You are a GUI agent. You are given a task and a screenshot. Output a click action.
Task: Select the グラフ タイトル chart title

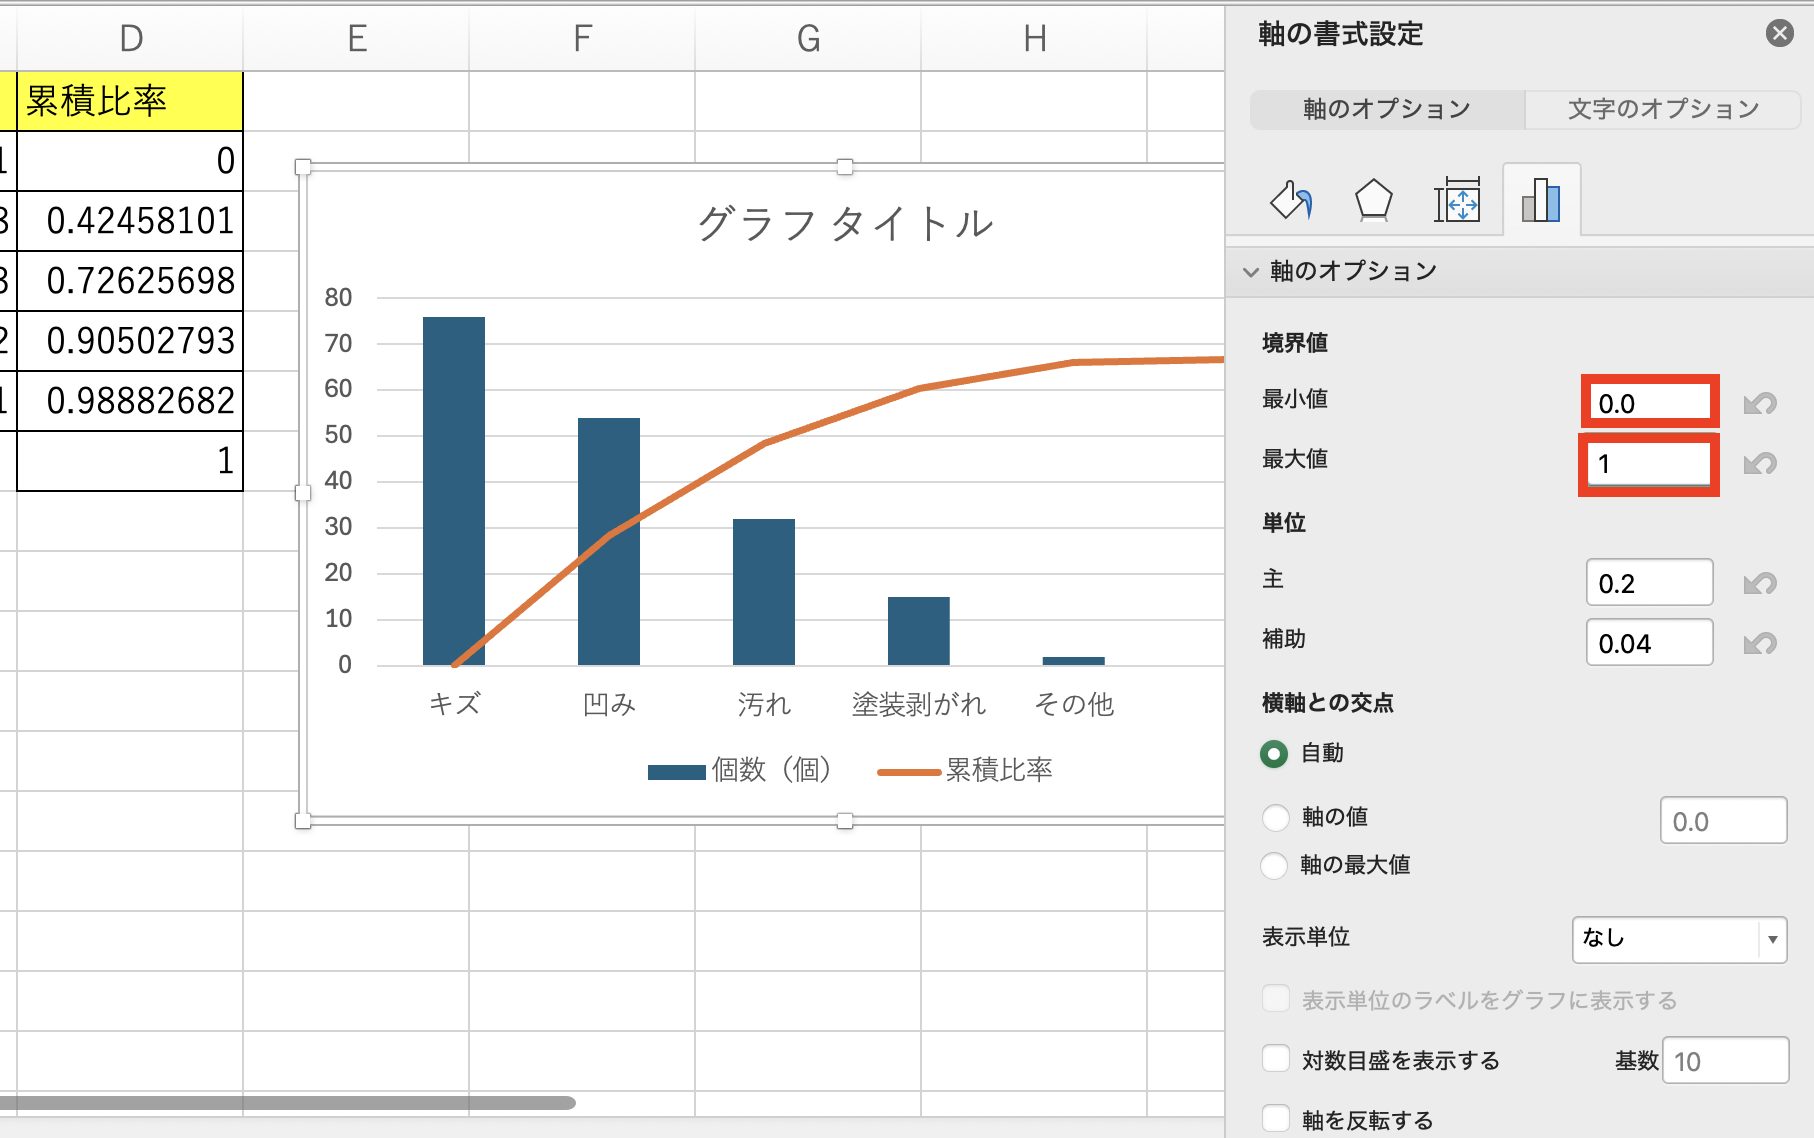click(x=845, y=223)
